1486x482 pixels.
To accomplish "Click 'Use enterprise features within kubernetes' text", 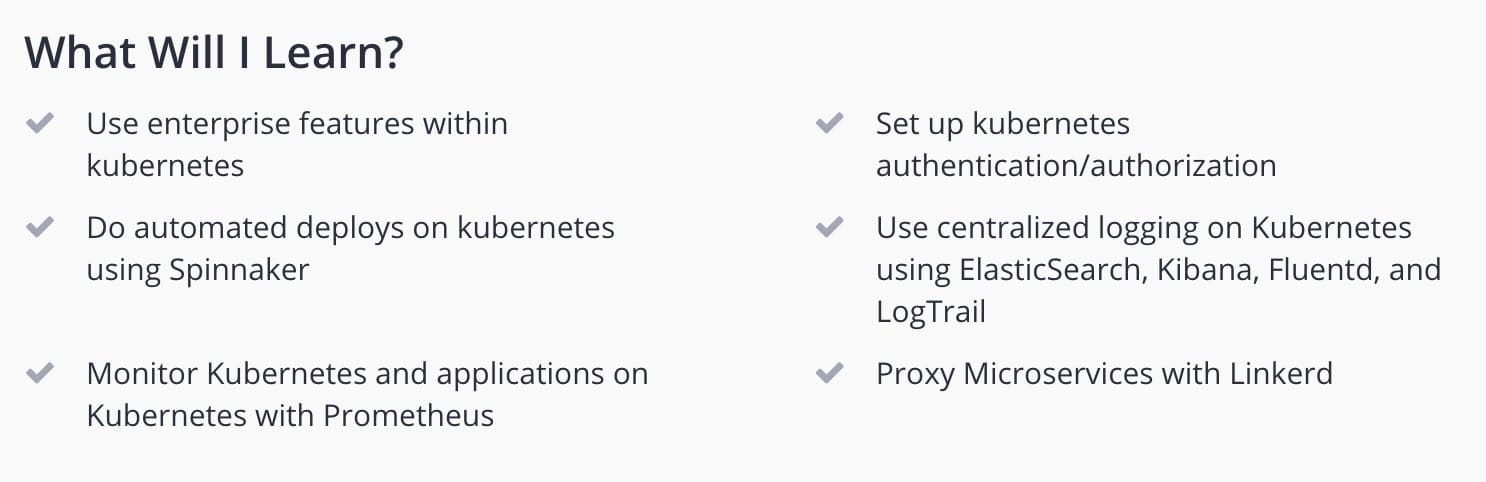I will (x=297, y=144).
